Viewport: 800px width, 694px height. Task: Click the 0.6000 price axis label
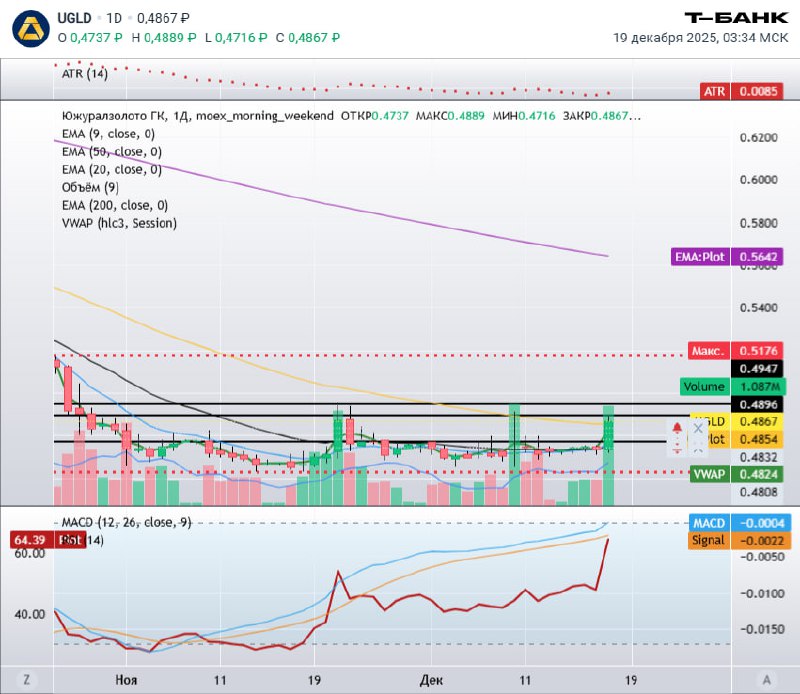(x=759, y=180)
